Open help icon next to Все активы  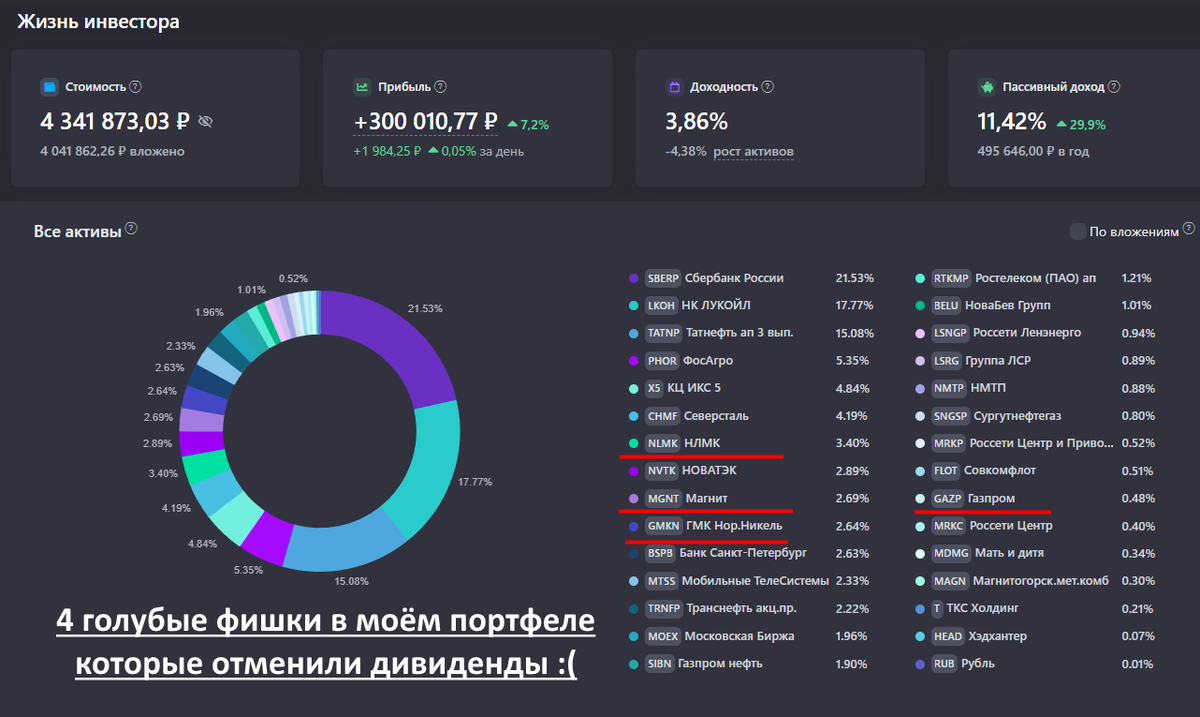click(131, 229)
